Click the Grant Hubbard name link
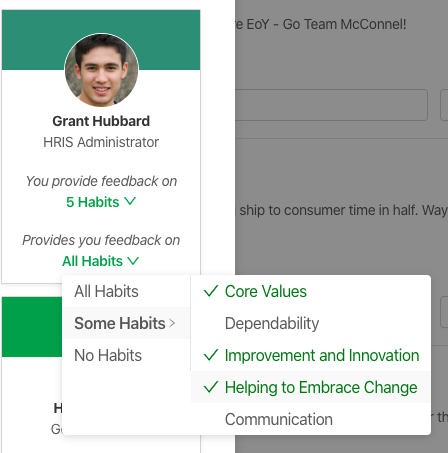 click(101, 121)
